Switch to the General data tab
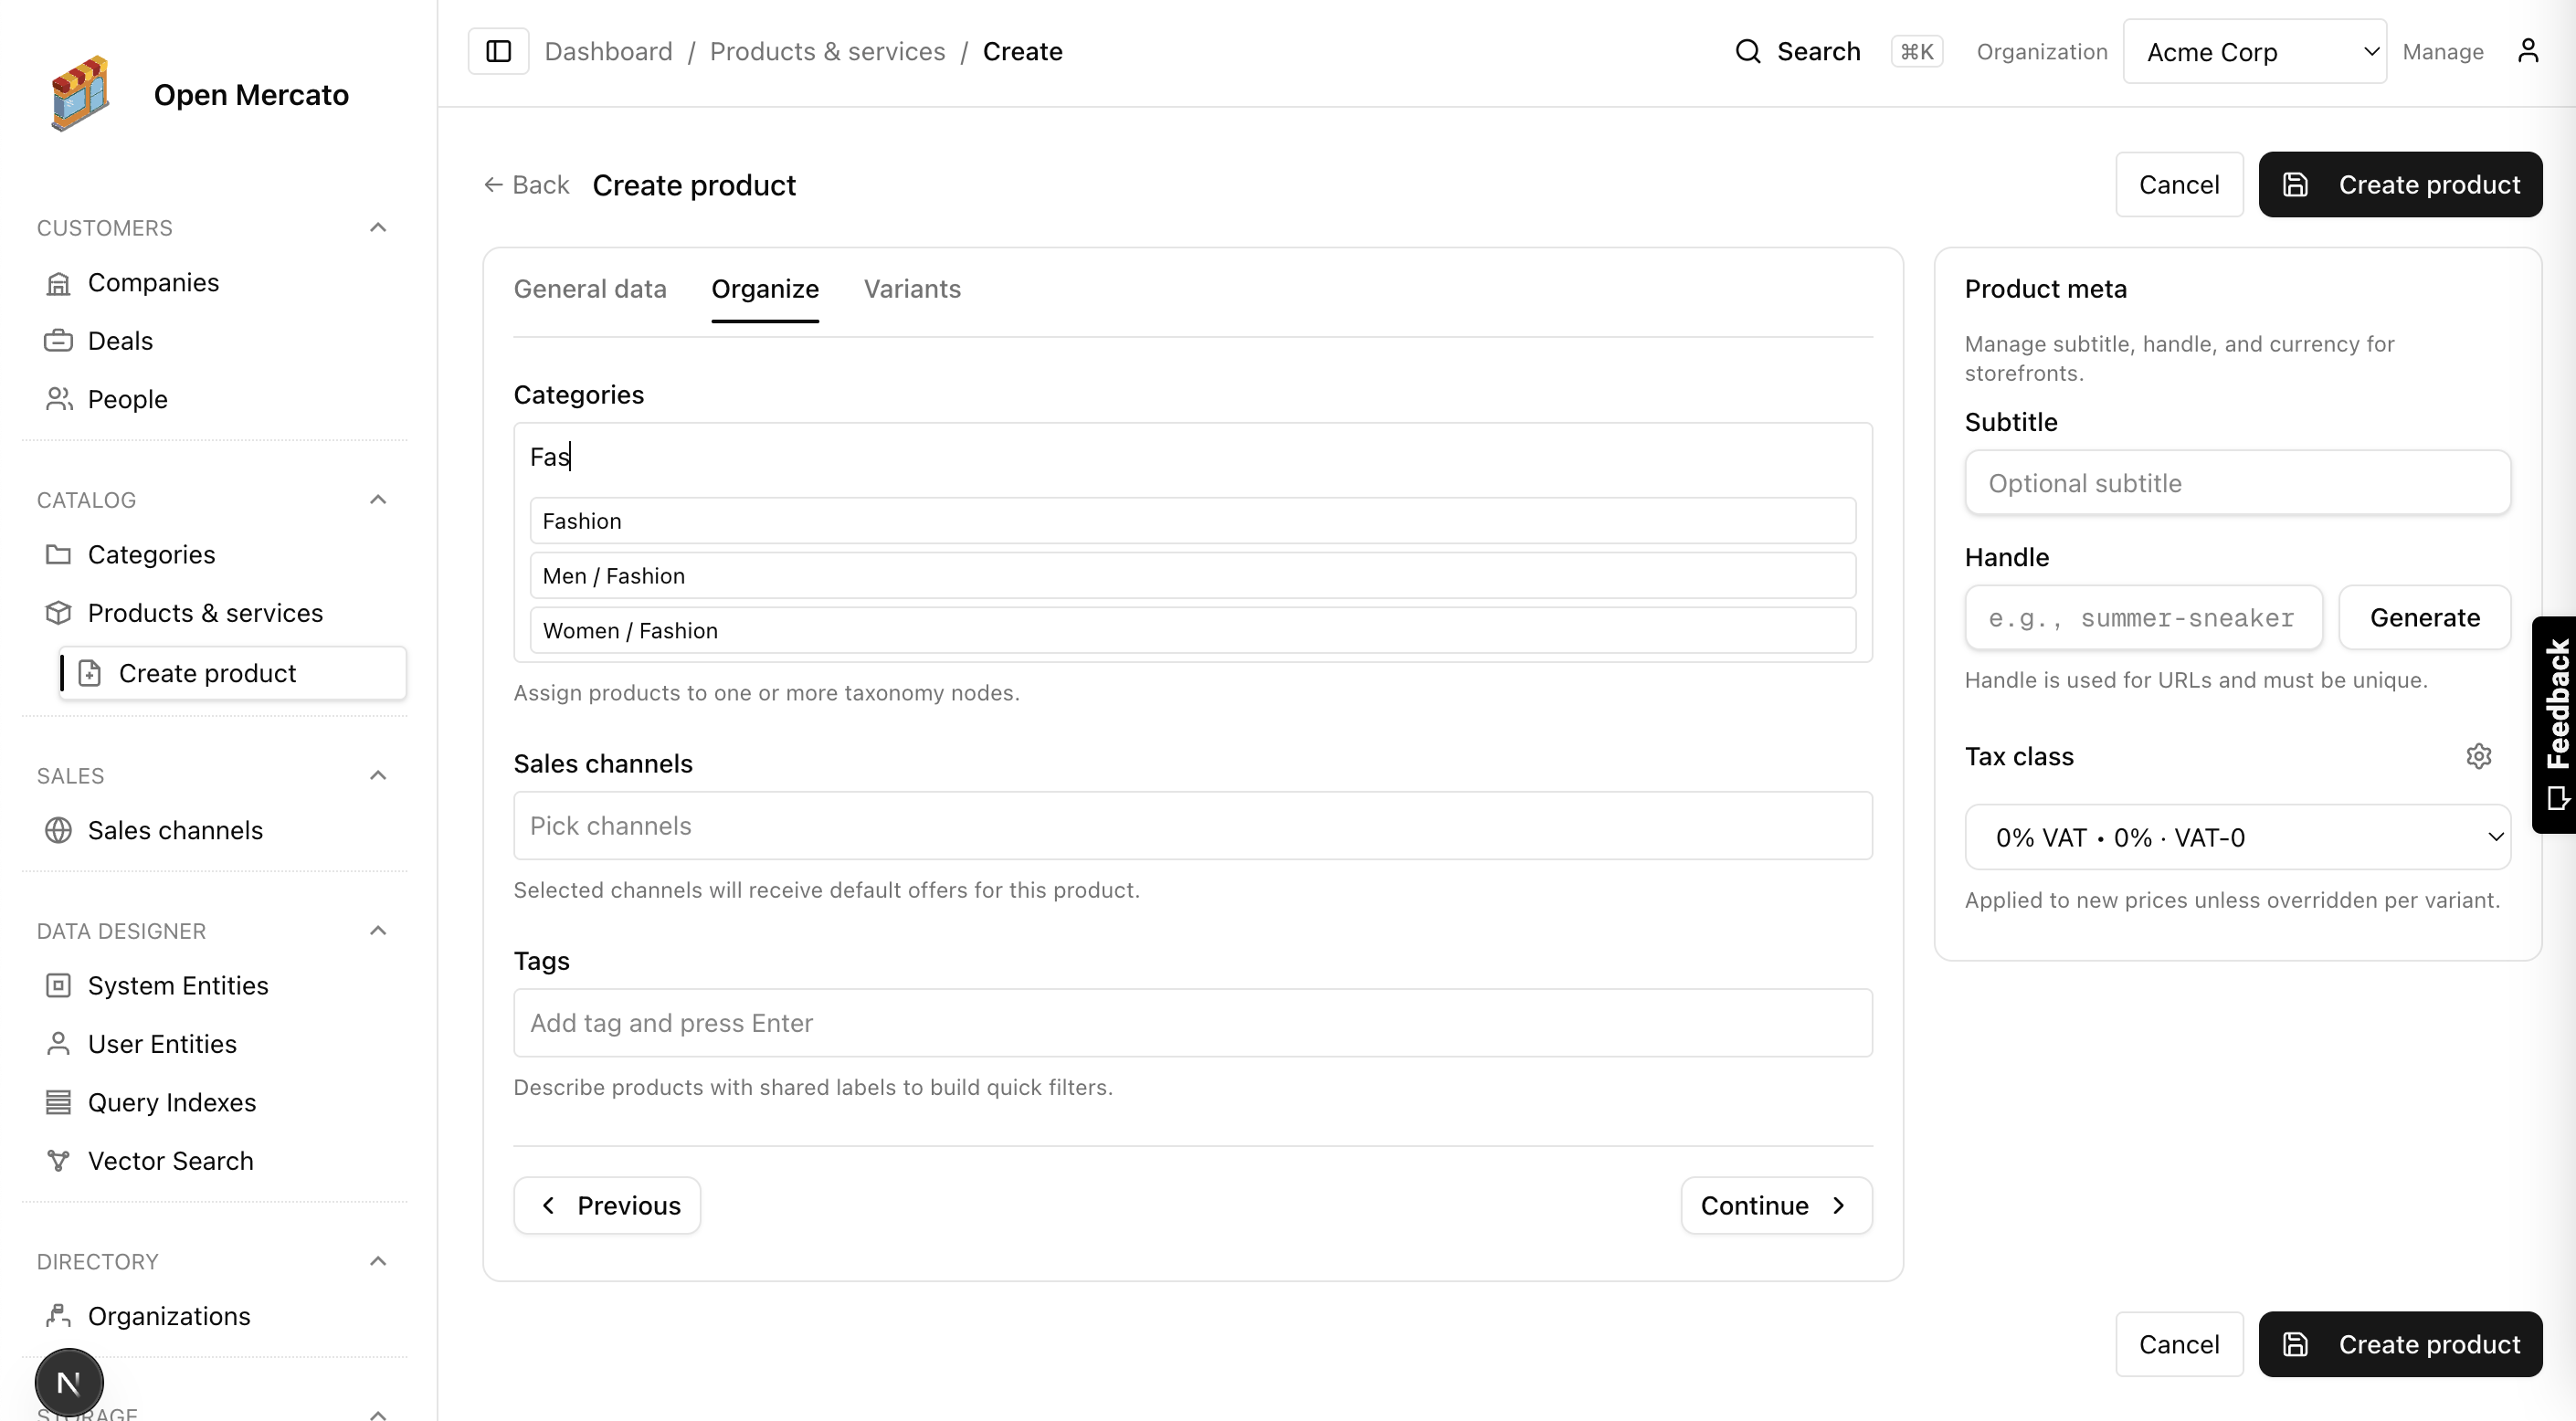The width and height of the screenshot is (2576, 1421). pos(590,289)
